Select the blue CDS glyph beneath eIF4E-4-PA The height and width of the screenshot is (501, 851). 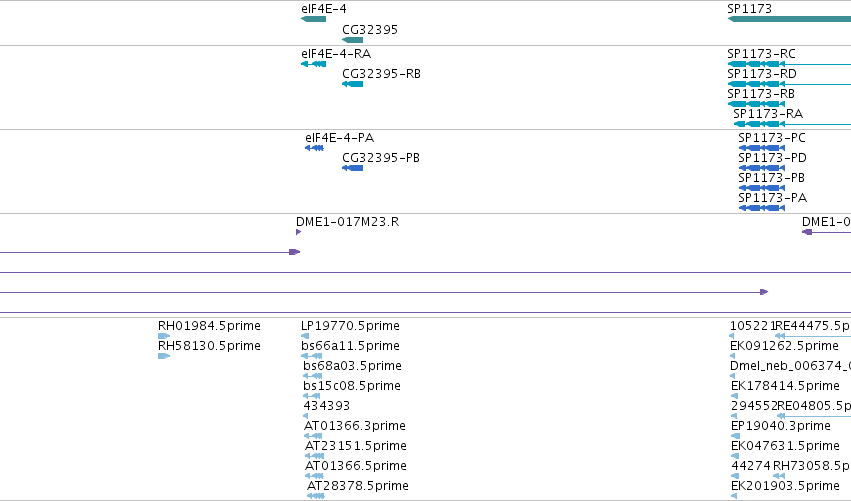coord(314,148)
